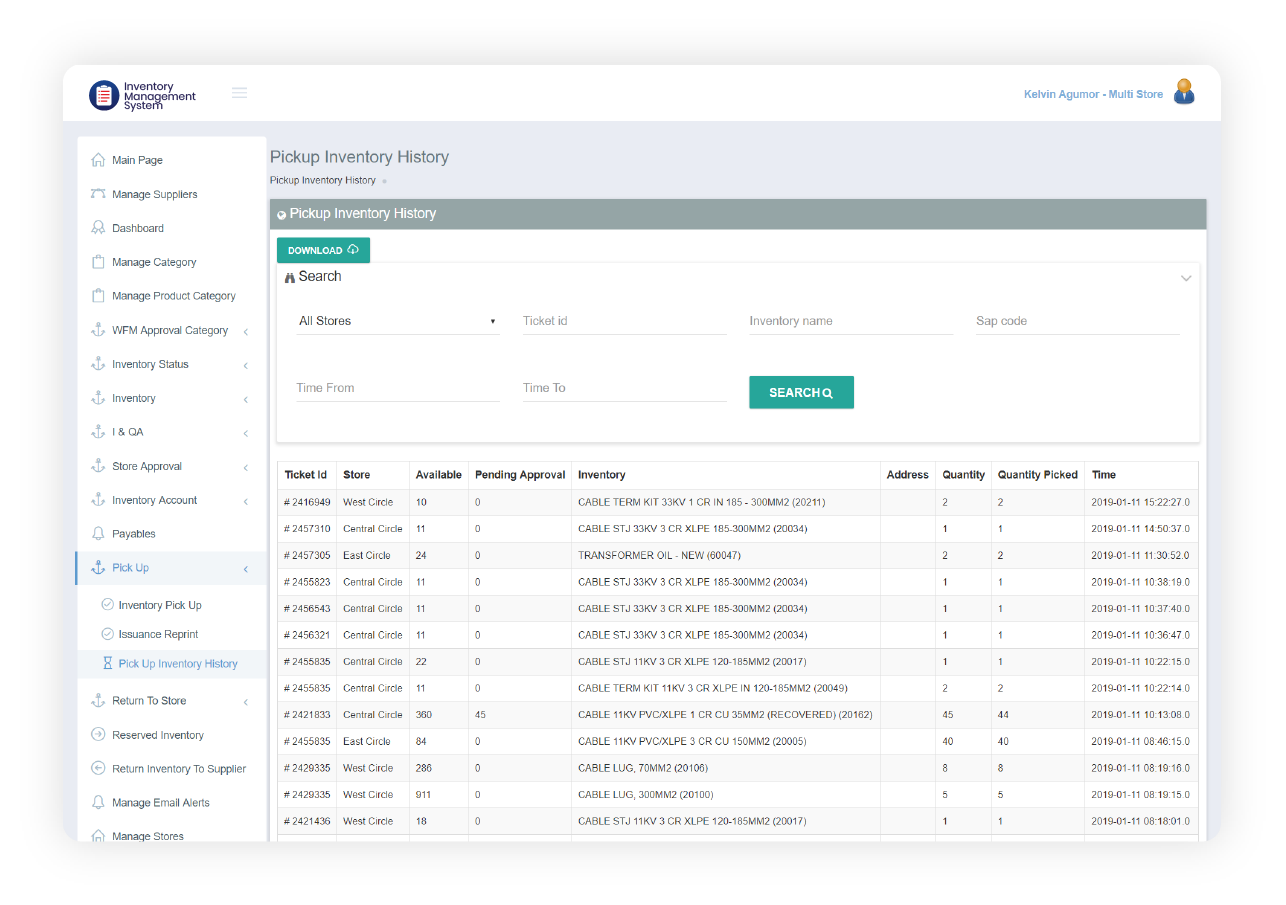The width and height of the screenshot is (1286, 905).
Task: Click the Ticket id input field
Action: pyautogui.click(x=624, y=321)
